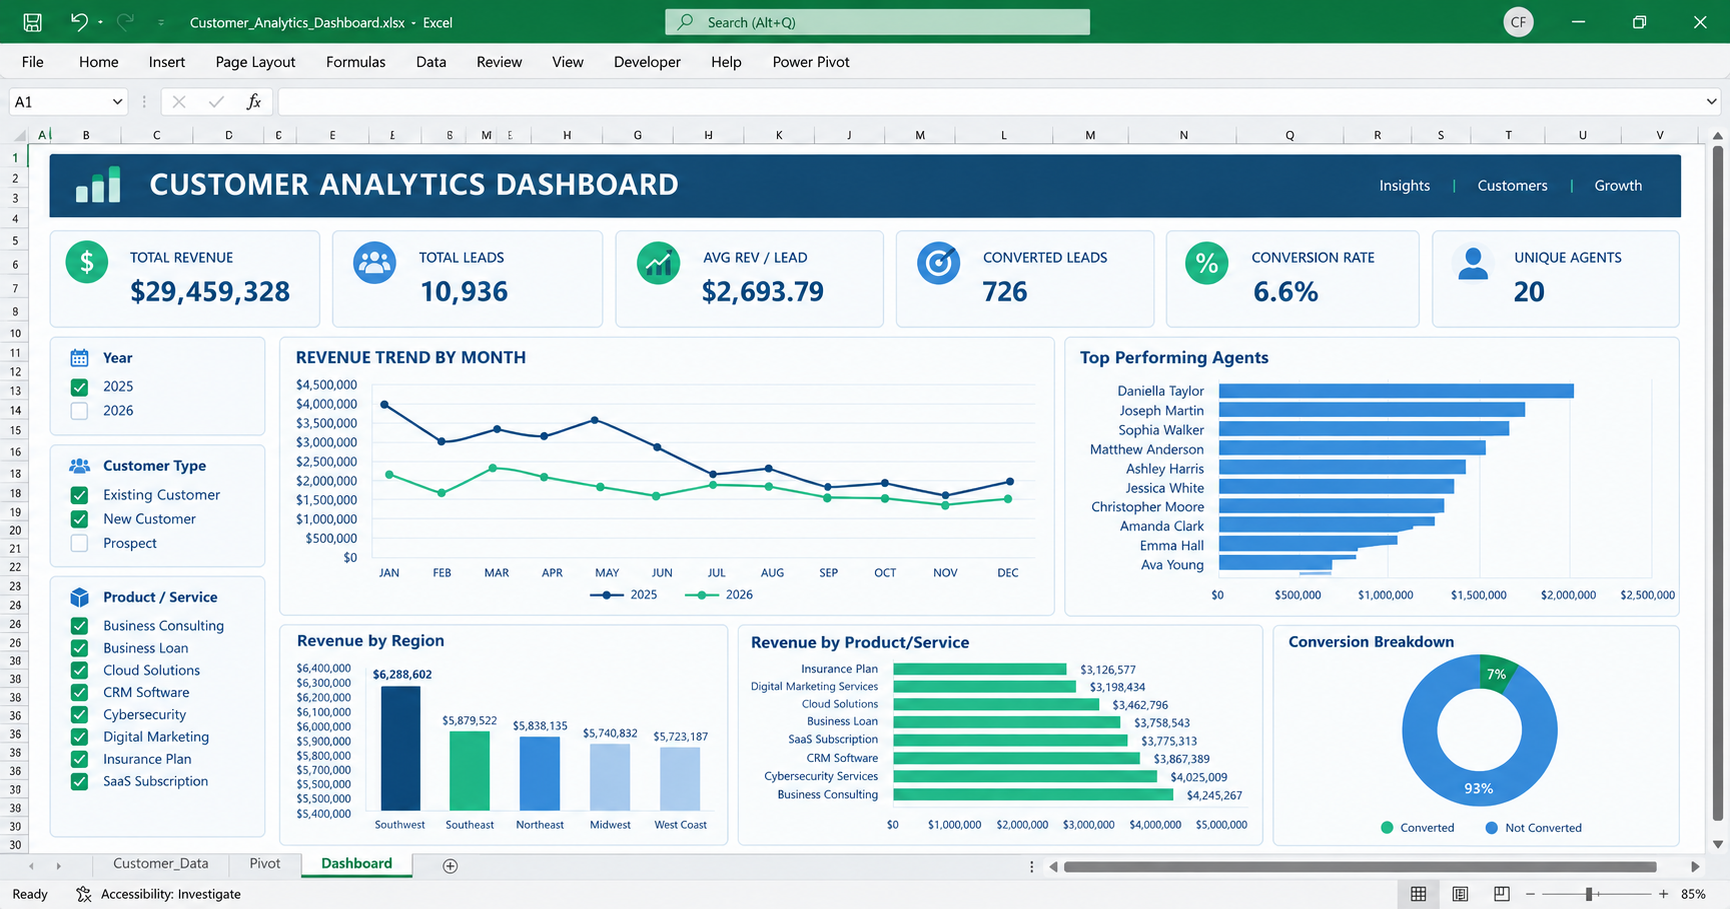Click the vertical scrollbar down arrow
The image size is (1730, 909).
(1718, 845)
